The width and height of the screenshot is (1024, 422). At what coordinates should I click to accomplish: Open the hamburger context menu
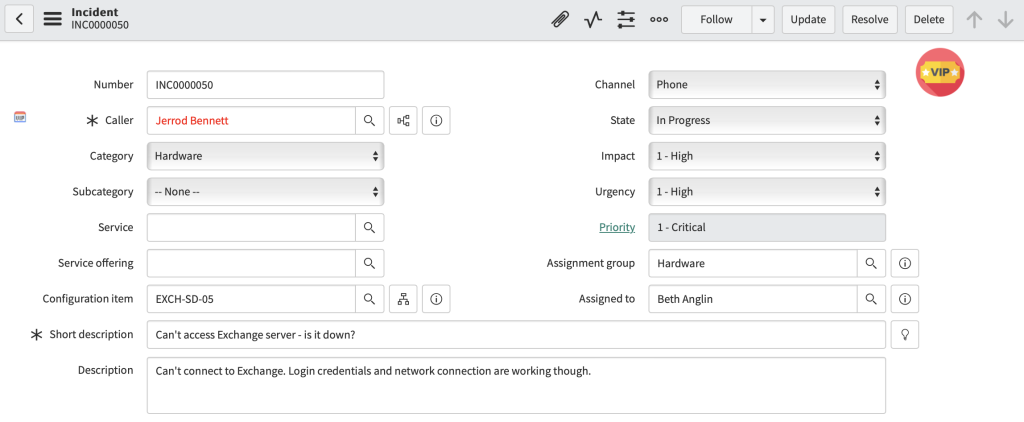(53, 20)
